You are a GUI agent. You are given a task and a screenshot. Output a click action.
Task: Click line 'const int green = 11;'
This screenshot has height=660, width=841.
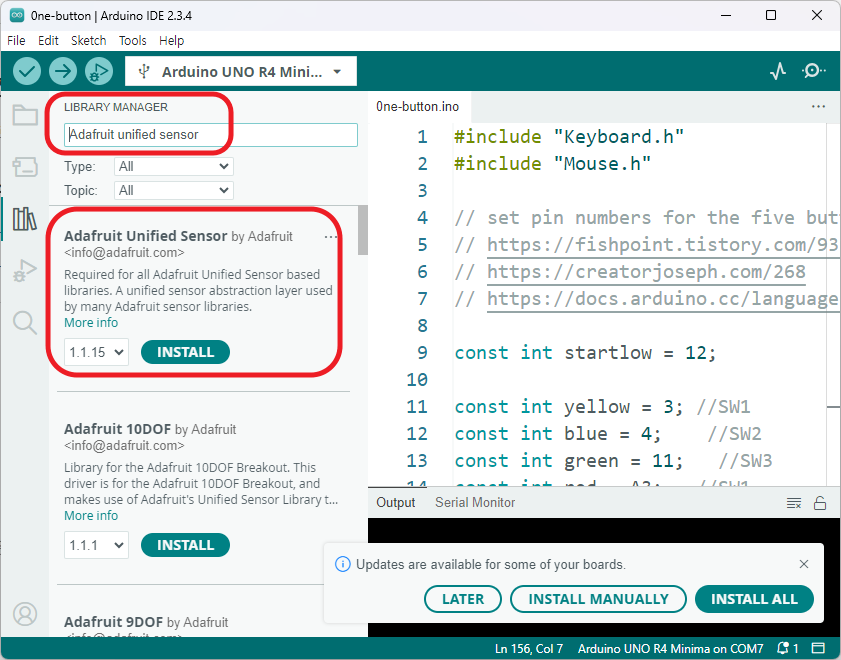click(x=569, y=461)
